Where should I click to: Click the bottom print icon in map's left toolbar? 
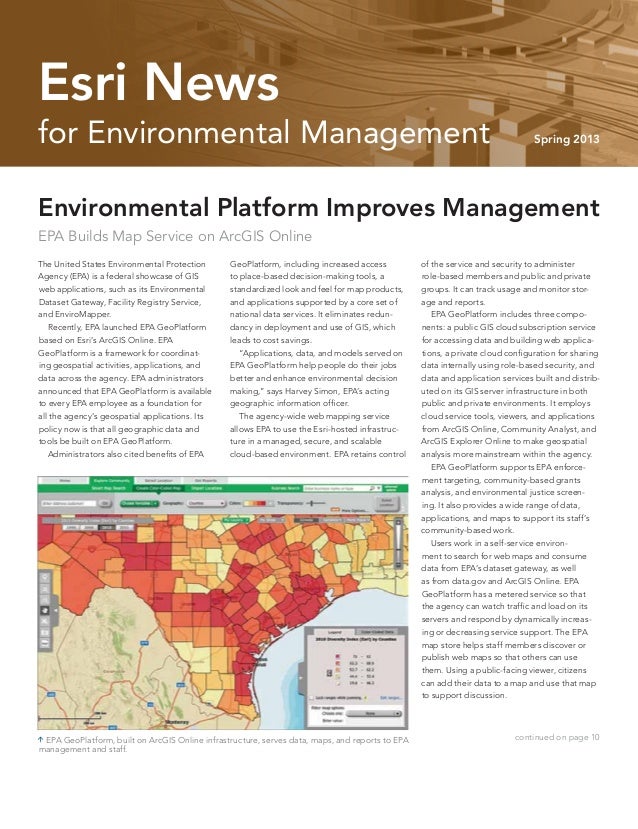(44, 643)
